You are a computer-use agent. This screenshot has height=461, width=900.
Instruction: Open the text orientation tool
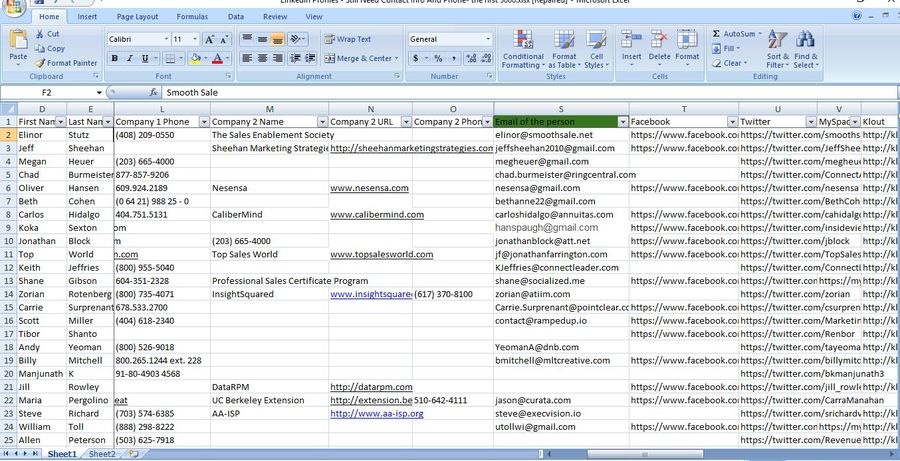pos(297,39)
